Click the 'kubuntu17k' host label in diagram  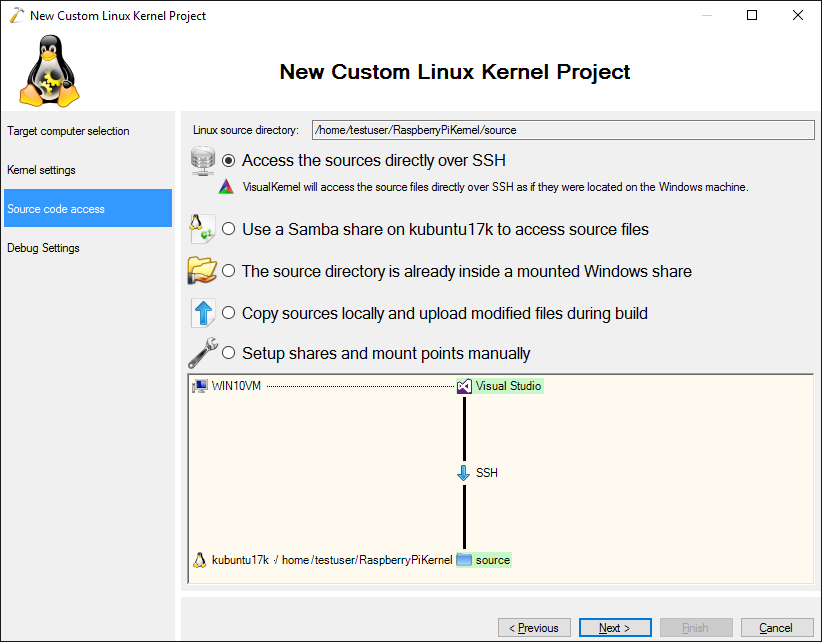coord(240,560)
